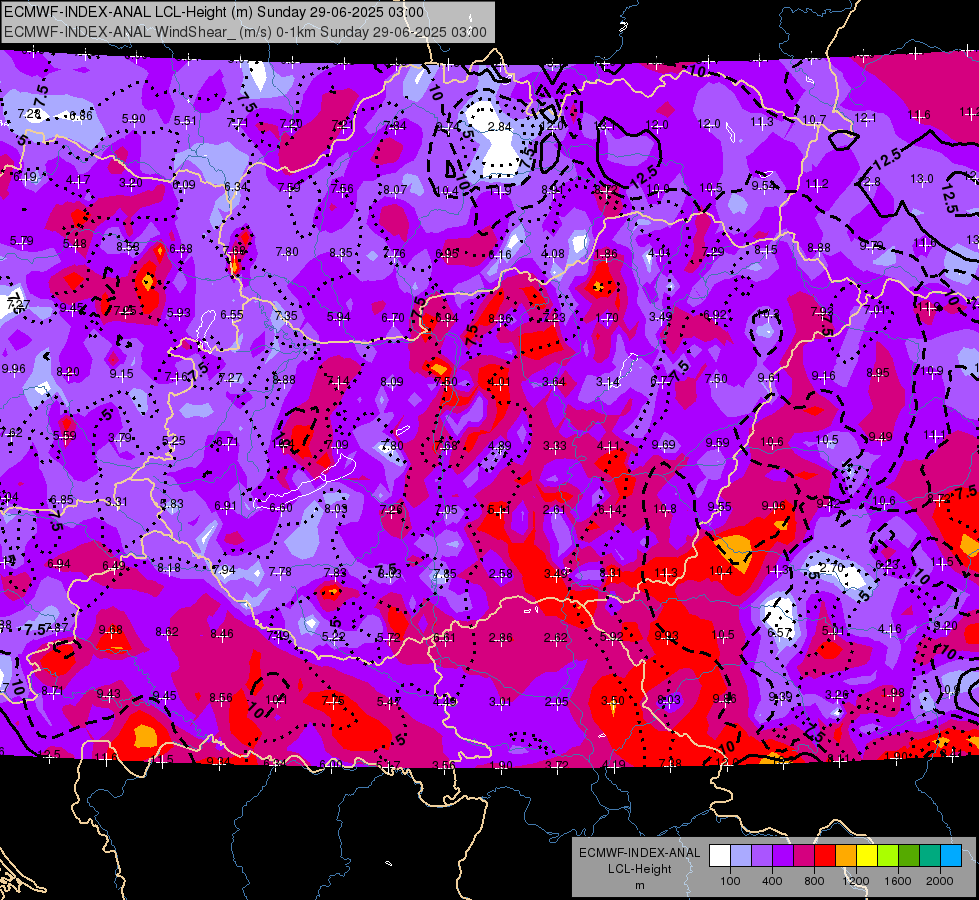
Task: Click the legend scale label 1600
Action: (x=898, y=881)
